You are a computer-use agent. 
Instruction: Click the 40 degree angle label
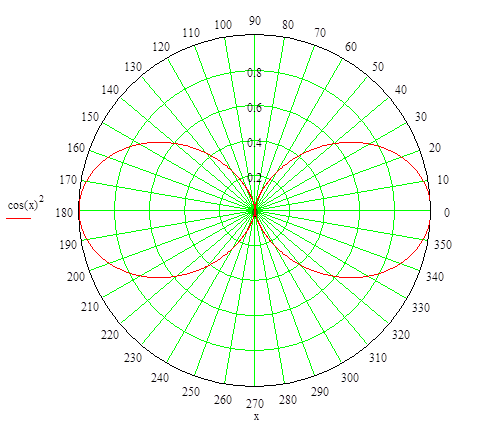[401, 90]
